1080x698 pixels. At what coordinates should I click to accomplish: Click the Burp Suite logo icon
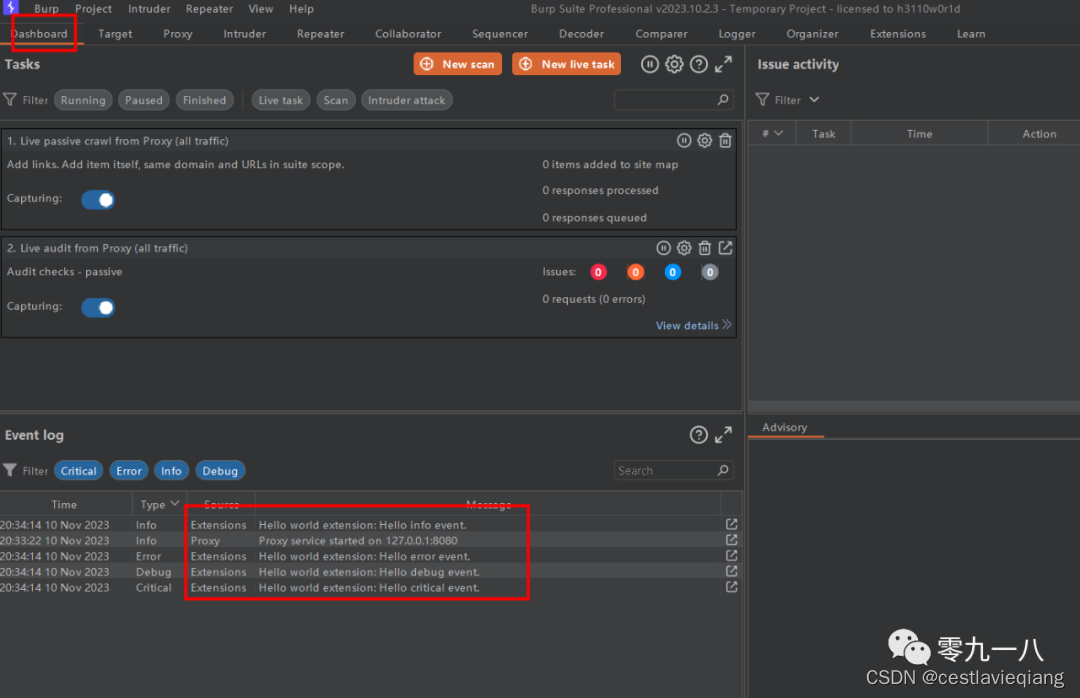[x=10, y=7]
